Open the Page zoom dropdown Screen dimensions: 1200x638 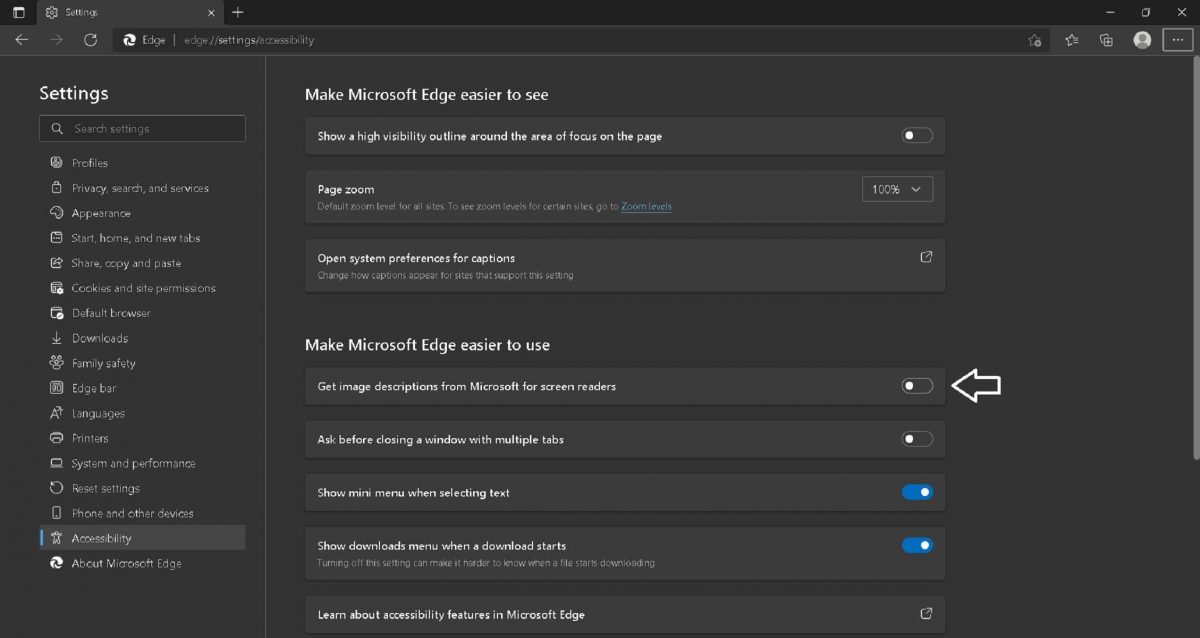point(897,188)
